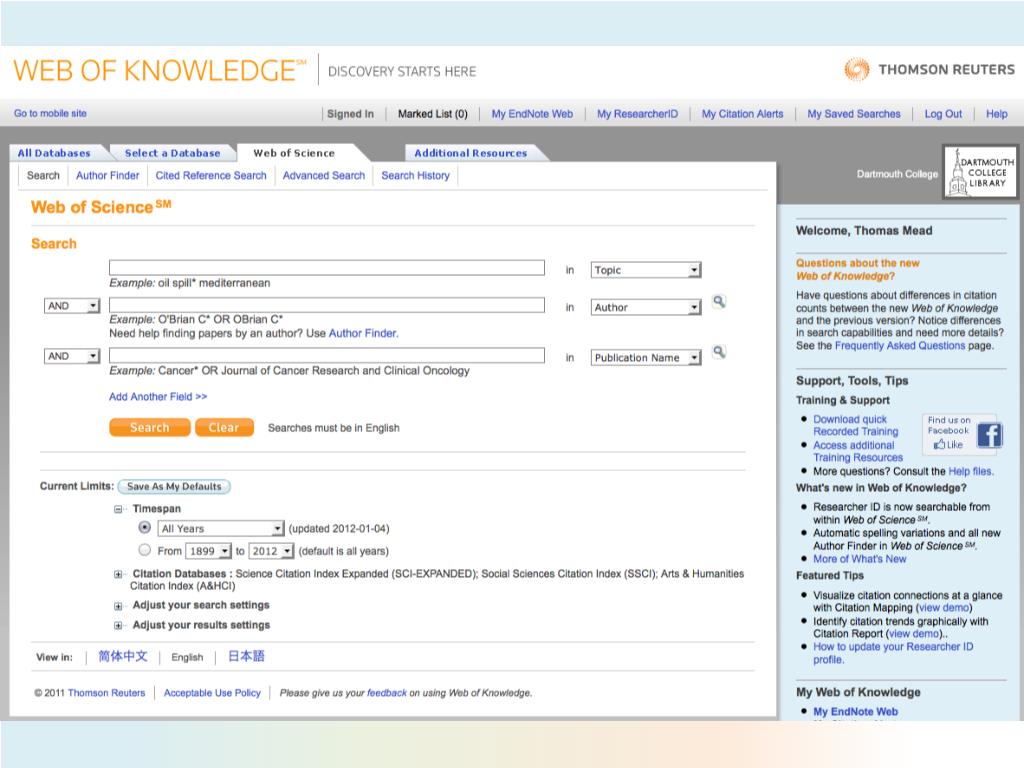1024x768 pixels.
Task: Click Go to mobile site link
Action: pyautogui.click(x=50, y=113)
